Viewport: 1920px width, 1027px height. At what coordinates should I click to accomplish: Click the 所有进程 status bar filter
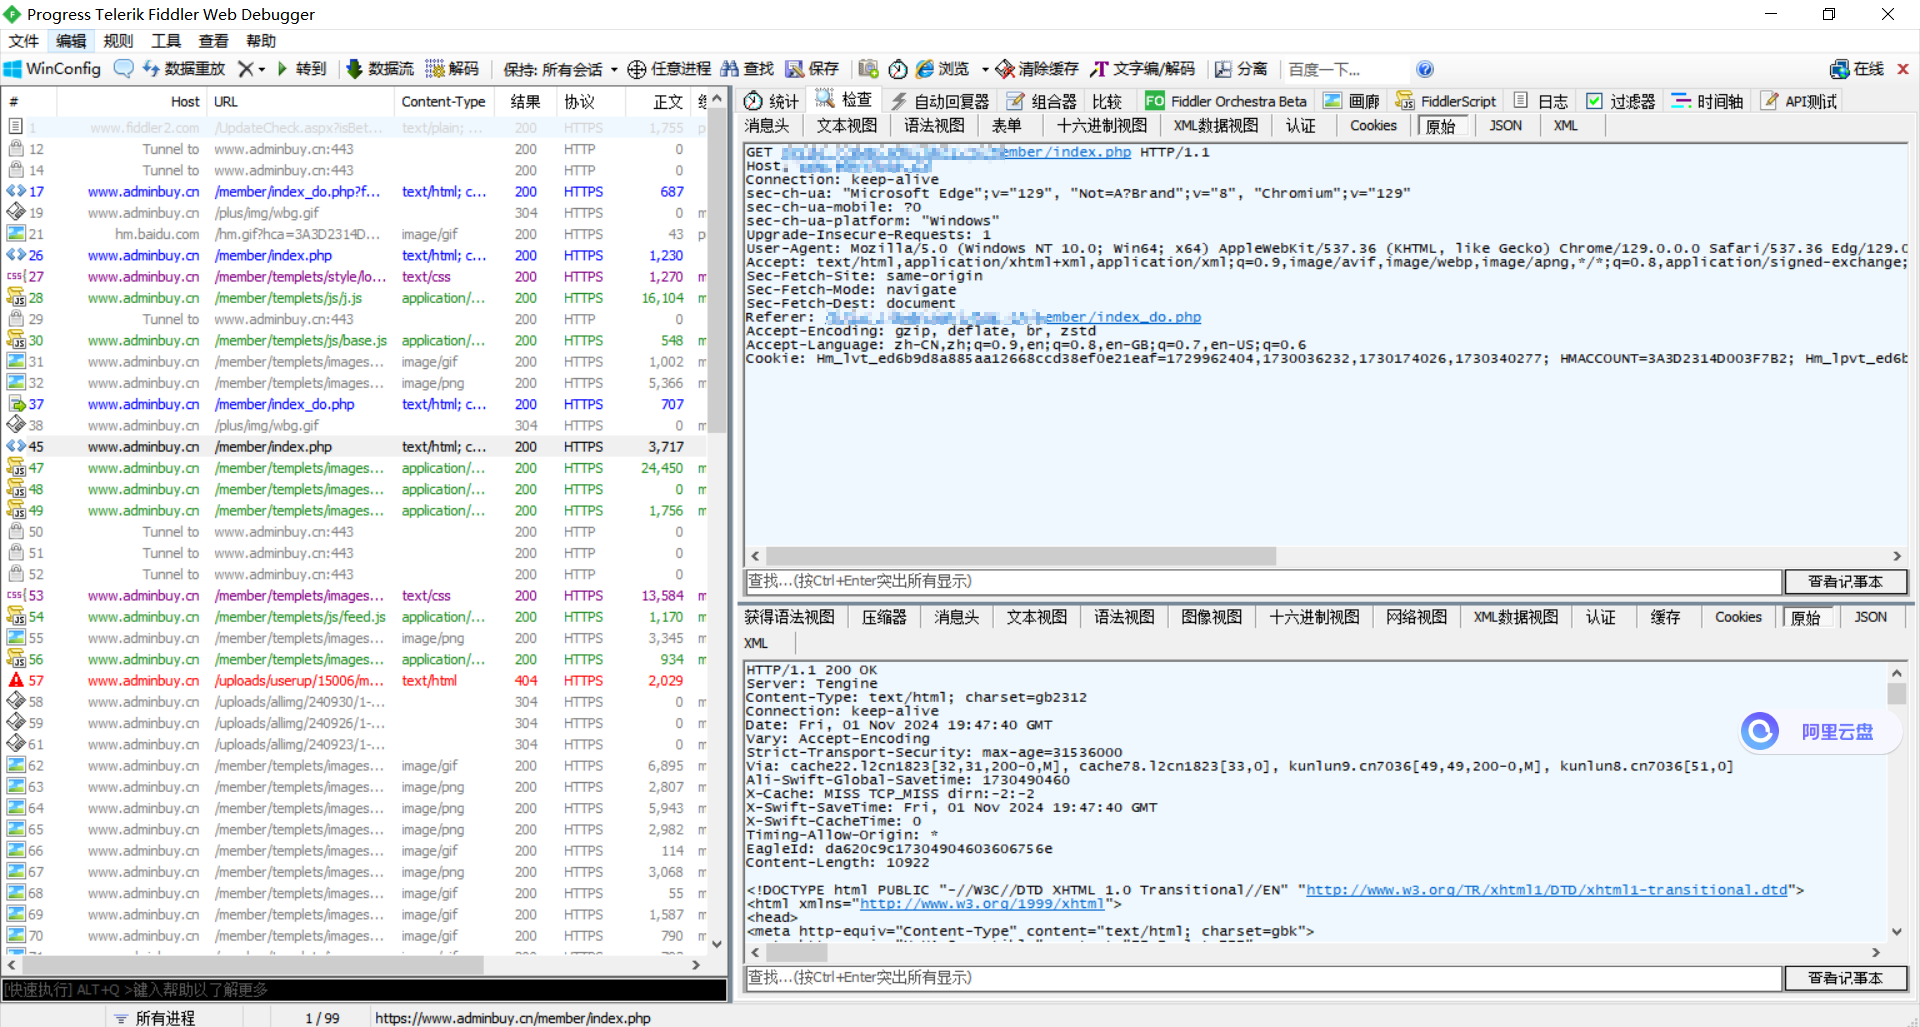(x=155, y=1018)
